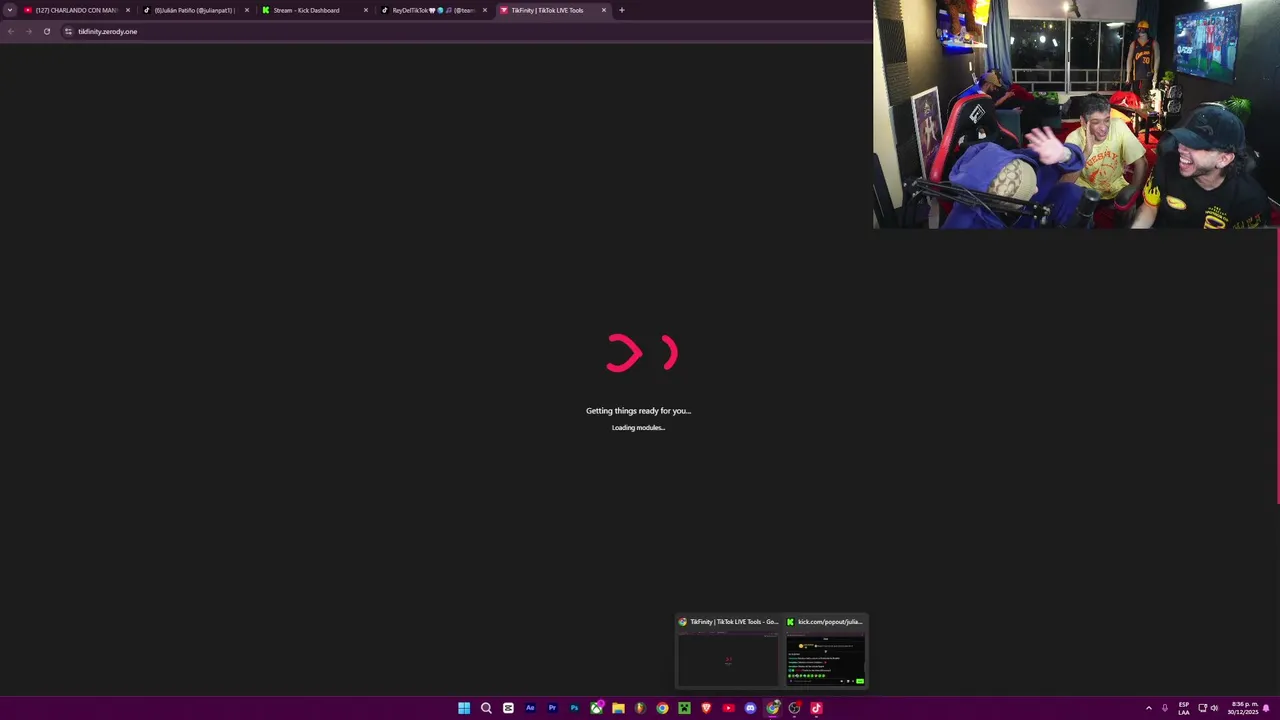This screenshot has height=720, width=1280.
Task: Reload the TikFinity page
Action: (46, 31)
